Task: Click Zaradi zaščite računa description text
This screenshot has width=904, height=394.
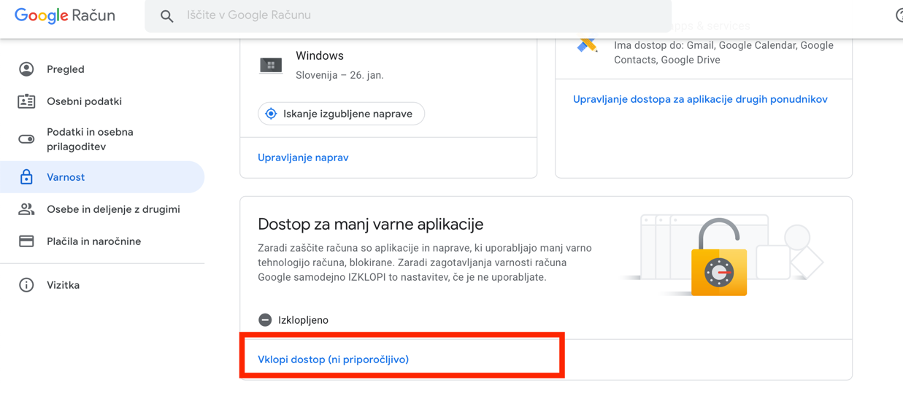Action: 425,262
